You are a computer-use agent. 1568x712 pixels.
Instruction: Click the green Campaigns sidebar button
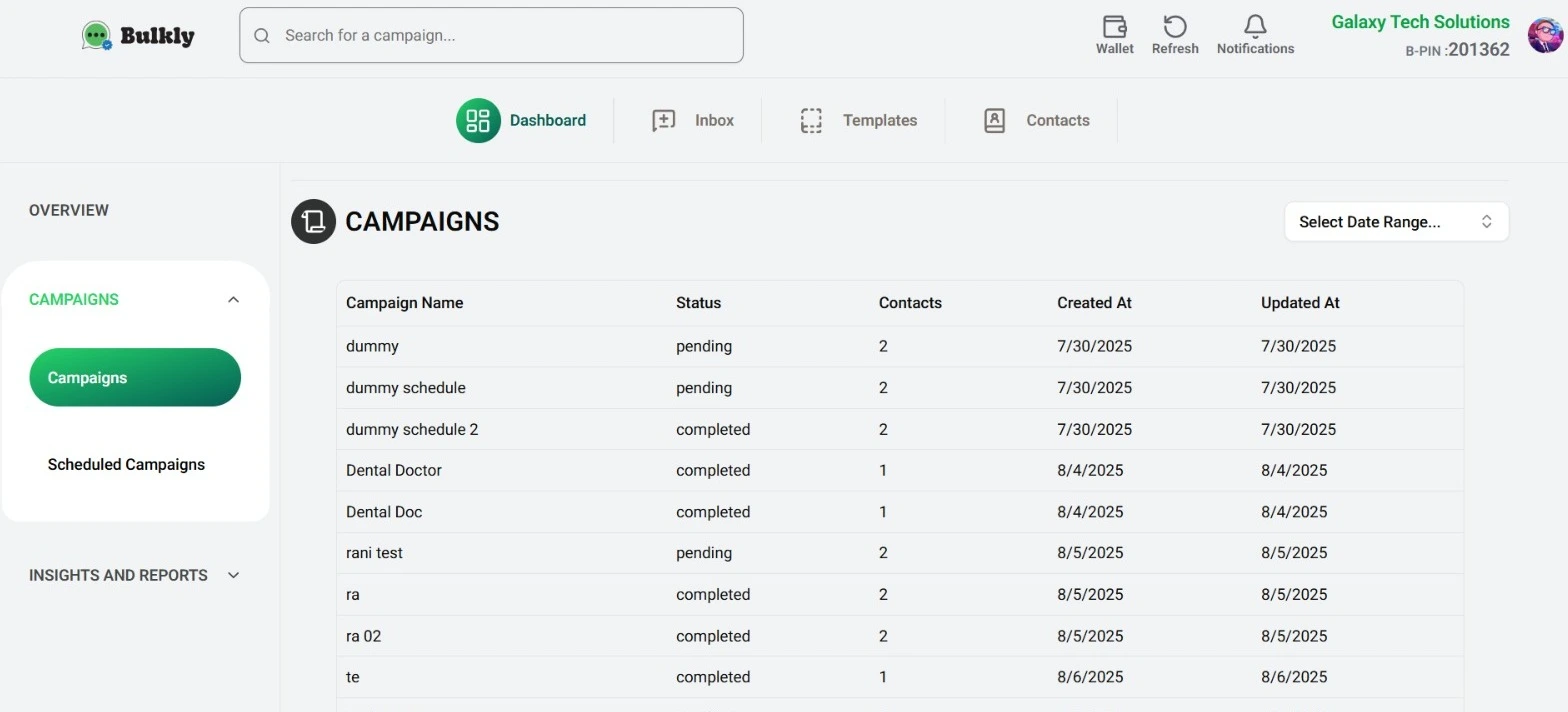[135, 378]
